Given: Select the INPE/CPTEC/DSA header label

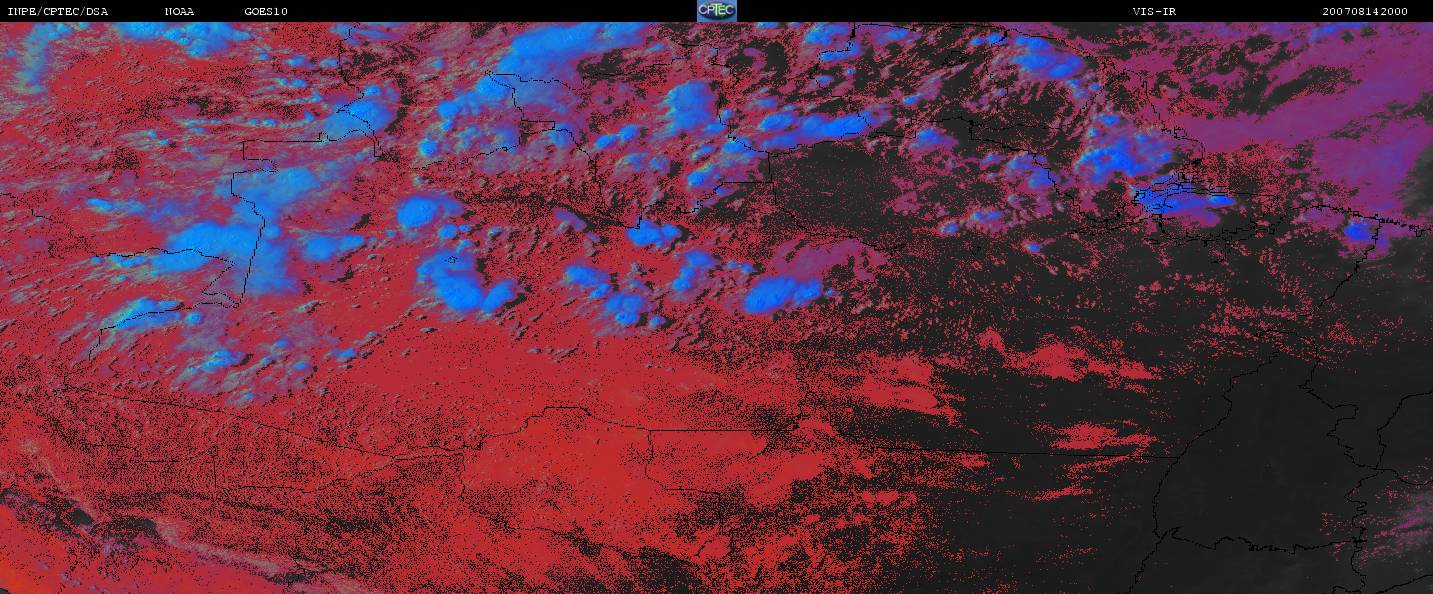Looking at the screenshot, I should [x=58, y=12].
